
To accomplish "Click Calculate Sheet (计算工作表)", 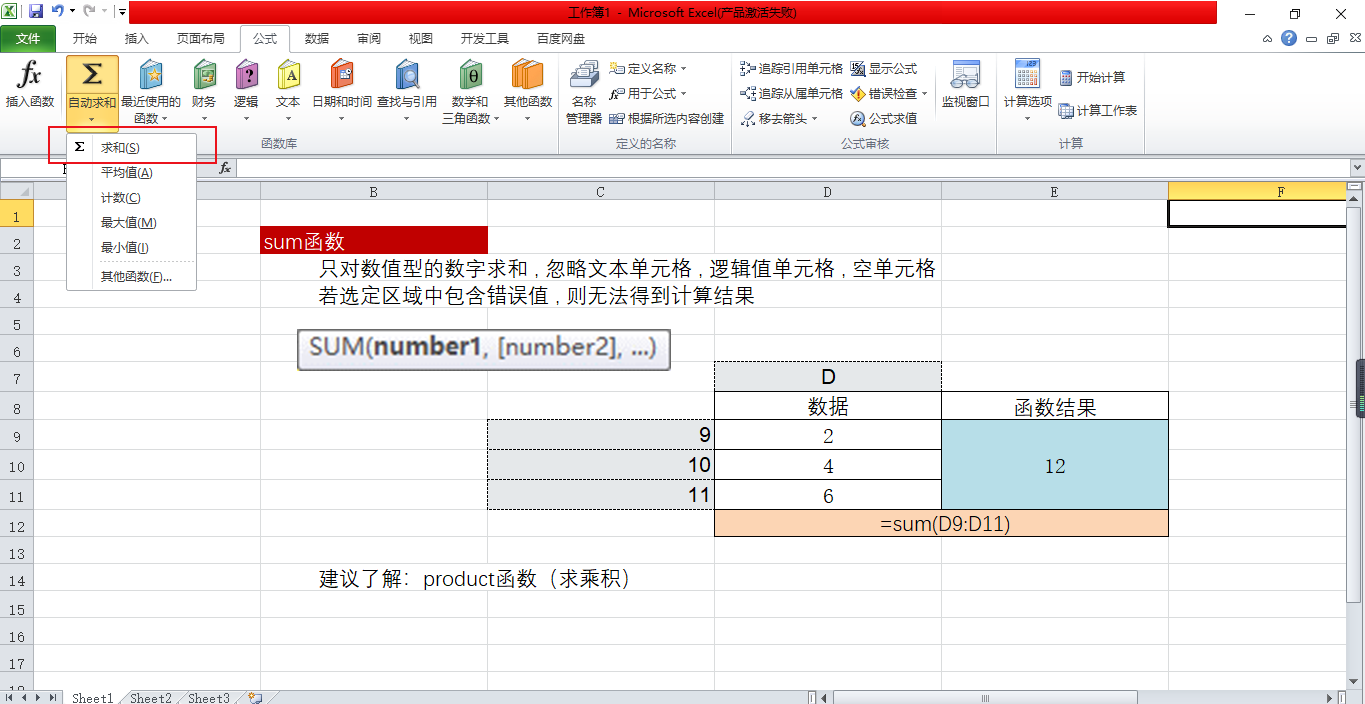I will [x=1098, y=110].
